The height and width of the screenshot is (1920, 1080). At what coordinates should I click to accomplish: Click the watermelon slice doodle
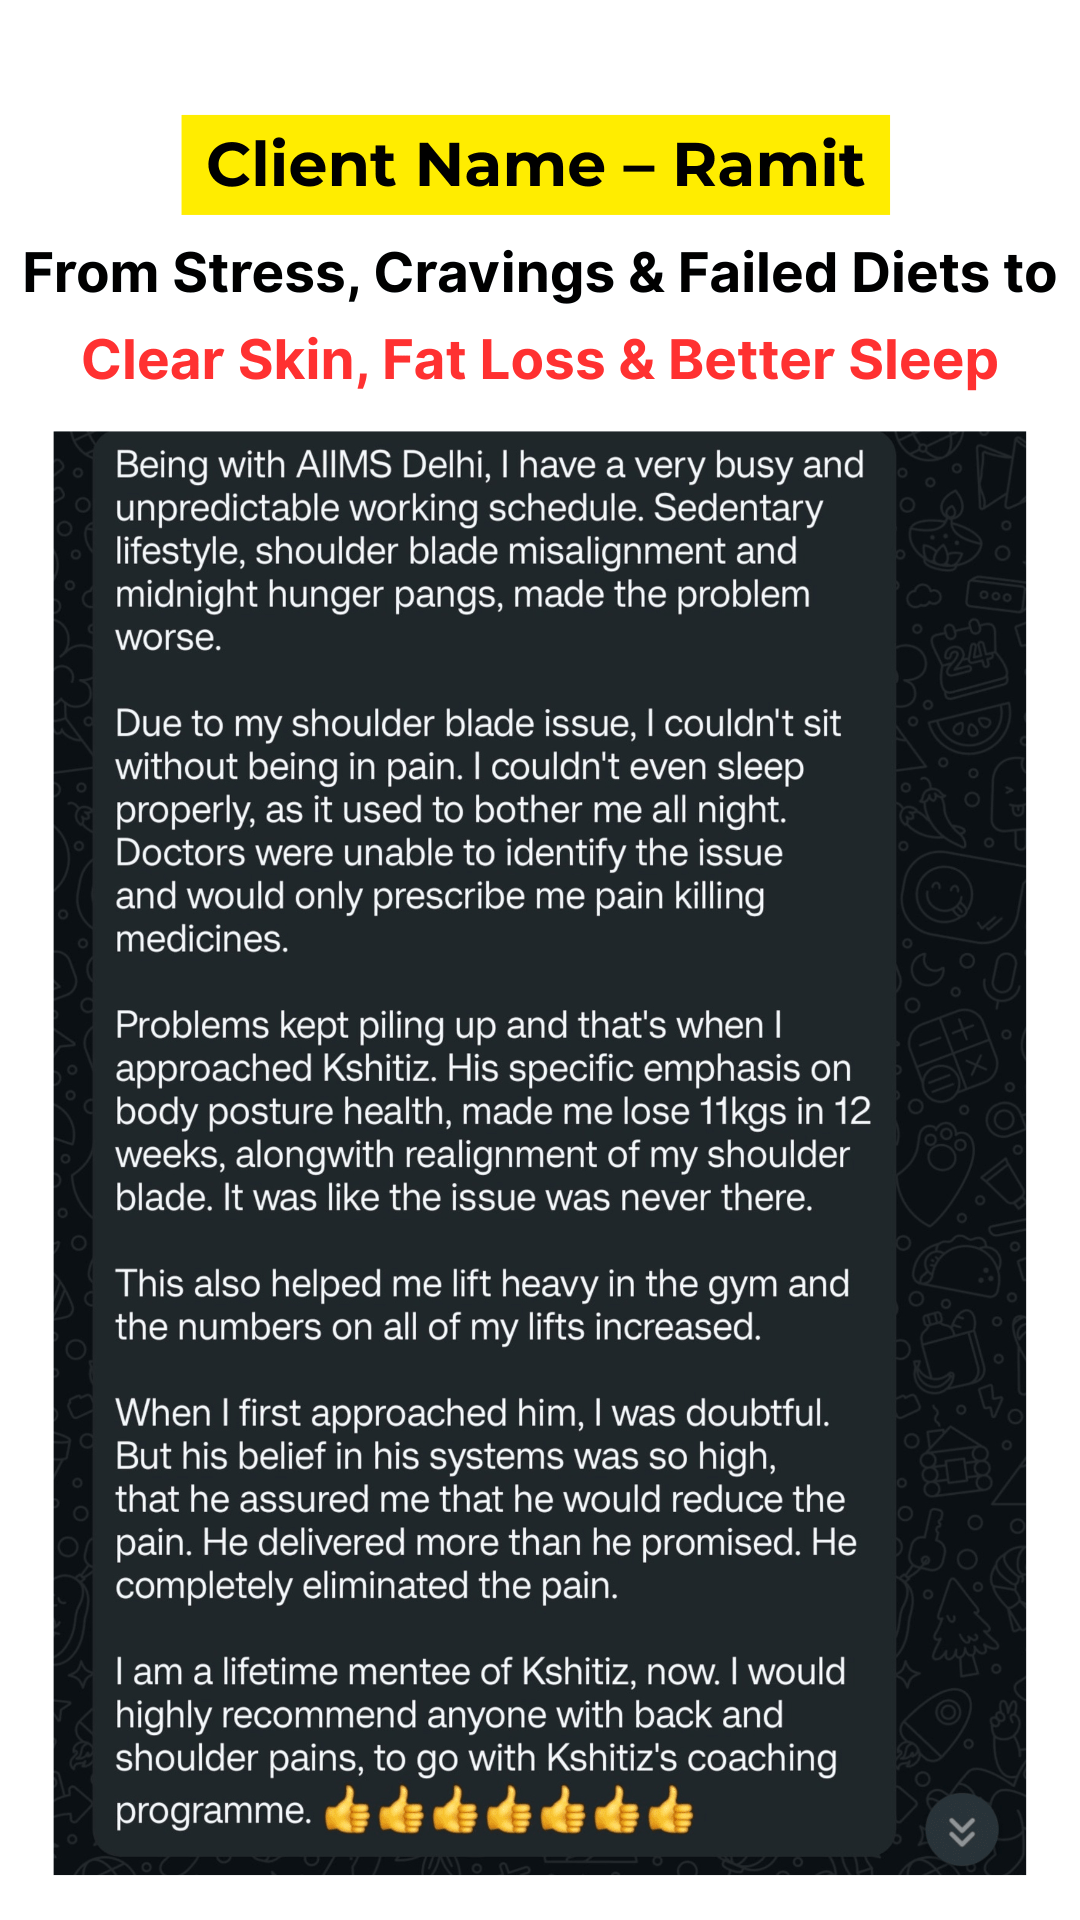(972, 727)
